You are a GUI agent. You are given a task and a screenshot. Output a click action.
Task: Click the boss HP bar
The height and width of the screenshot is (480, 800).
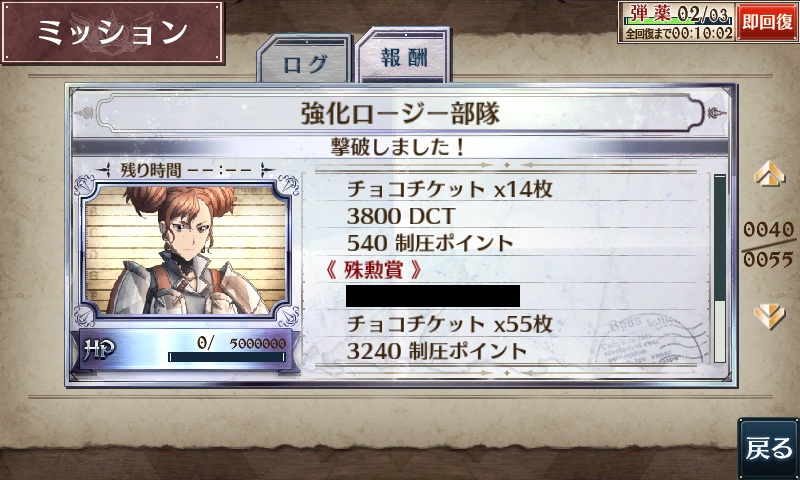click(227, 357)
